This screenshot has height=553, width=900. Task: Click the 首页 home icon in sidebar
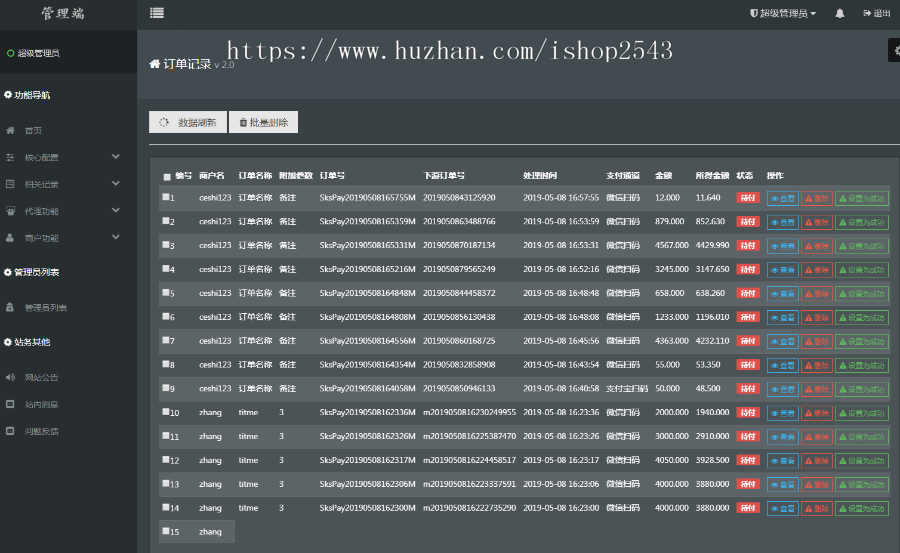[11, 130]
